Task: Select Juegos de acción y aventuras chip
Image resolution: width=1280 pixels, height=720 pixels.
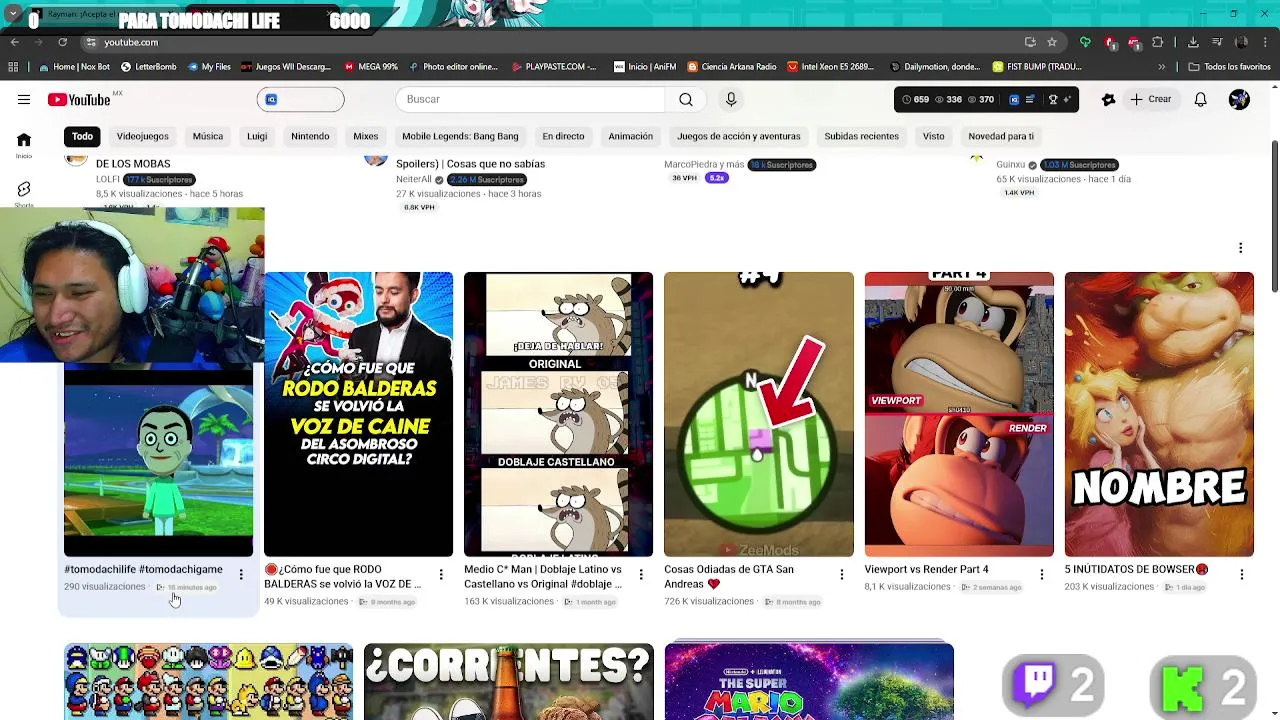Action: pyautogui.click(x=738, y=136)
